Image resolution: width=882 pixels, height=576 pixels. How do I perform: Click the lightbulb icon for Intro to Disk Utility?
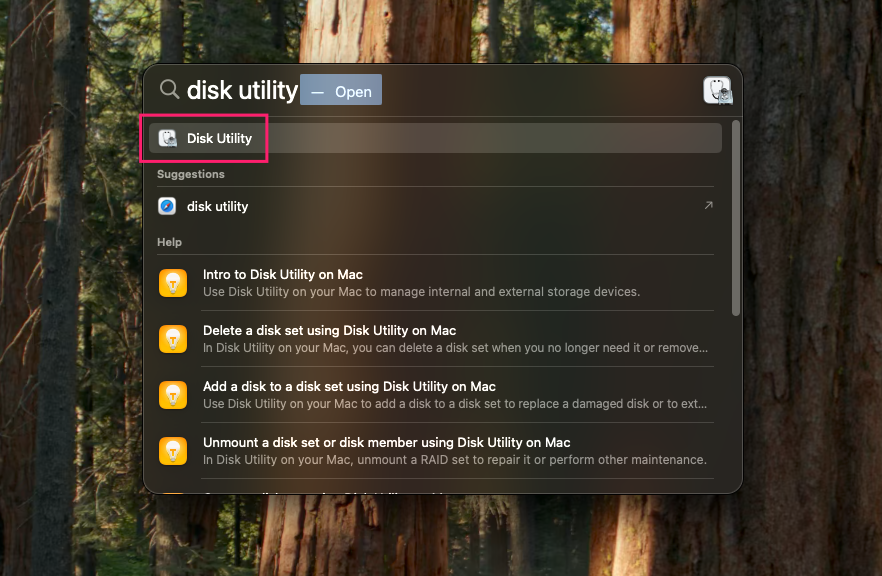tap(173, 283)
